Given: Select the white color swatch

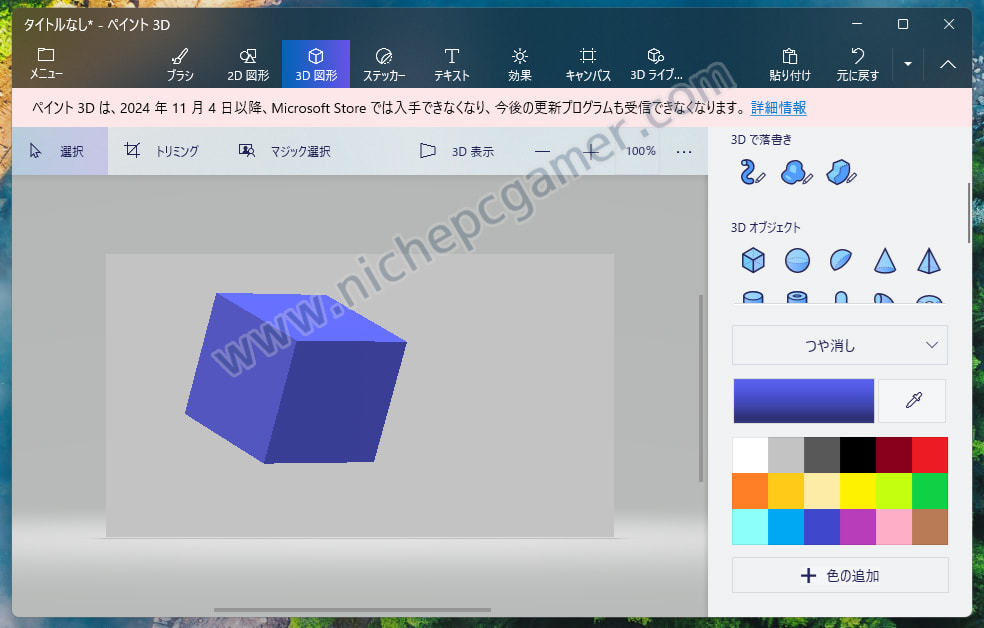Looking at the screenshot, I should (x=750, y=455).
